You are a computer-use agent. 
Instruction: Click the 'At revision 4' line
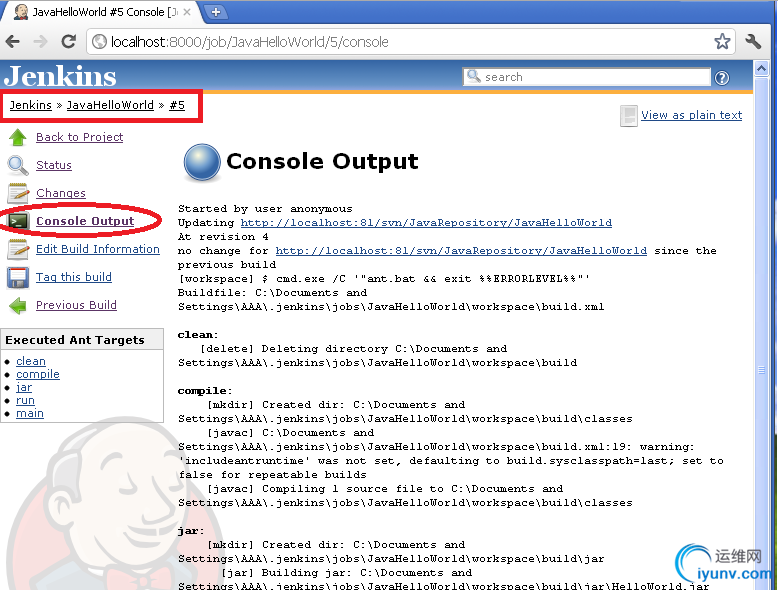tap(223, 237)
